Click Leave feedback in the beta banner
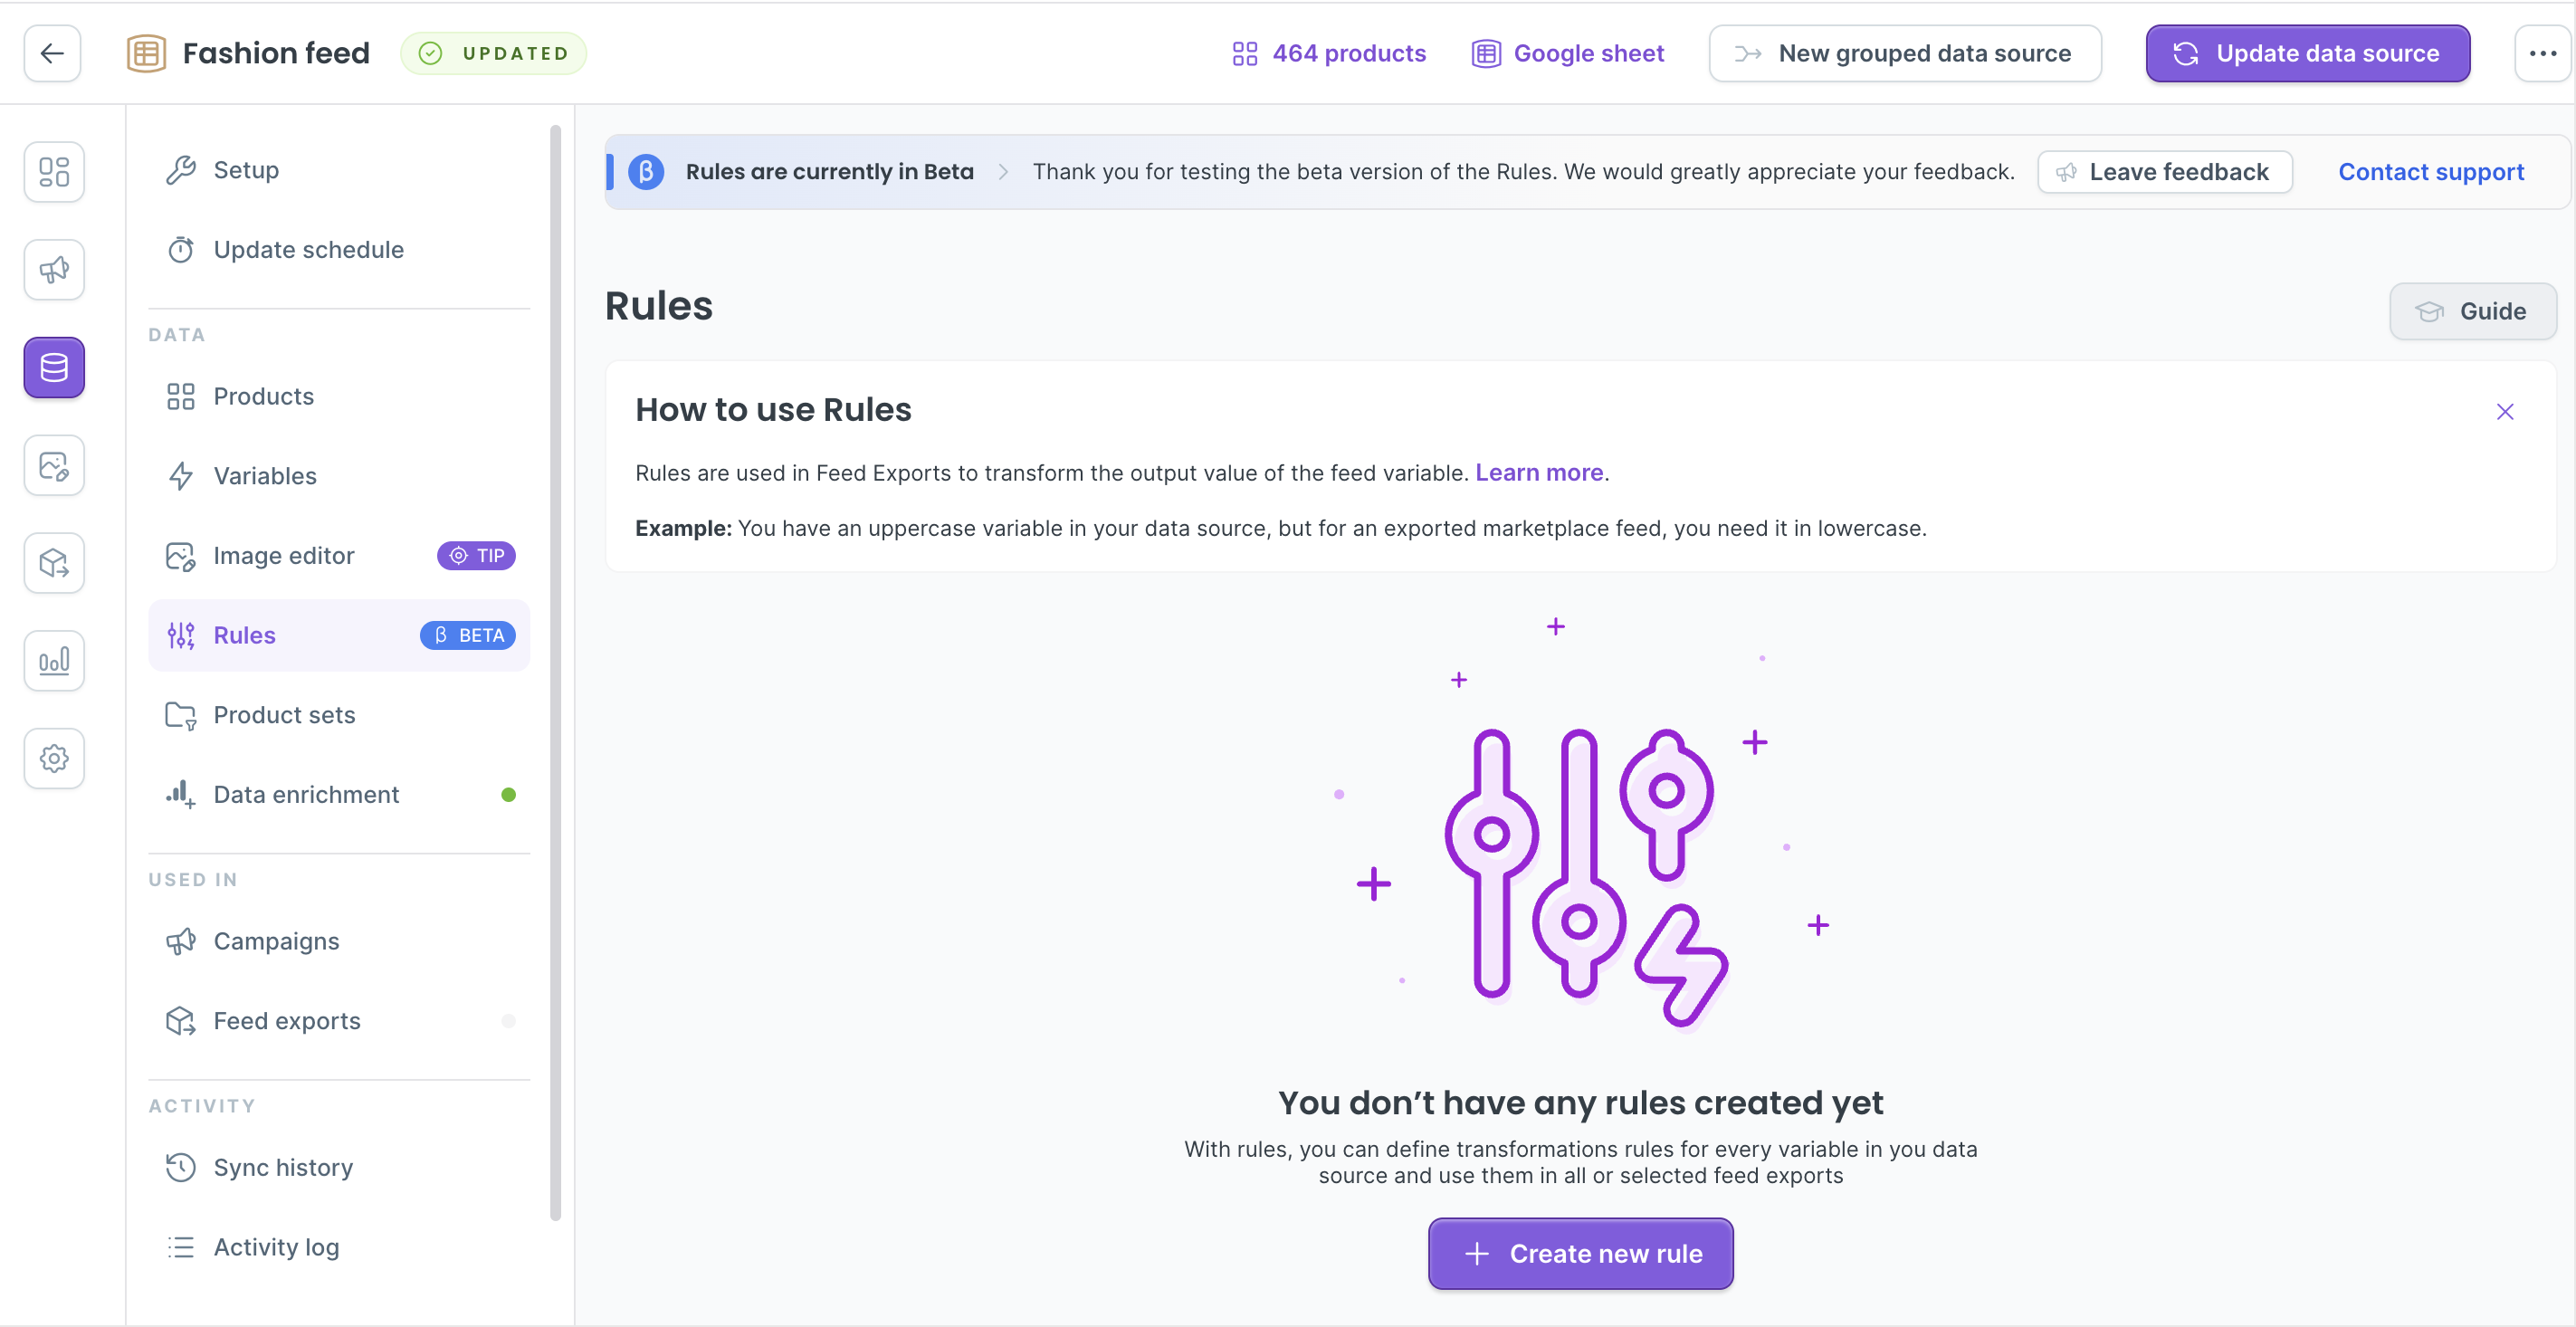 tap(2164, 171)
